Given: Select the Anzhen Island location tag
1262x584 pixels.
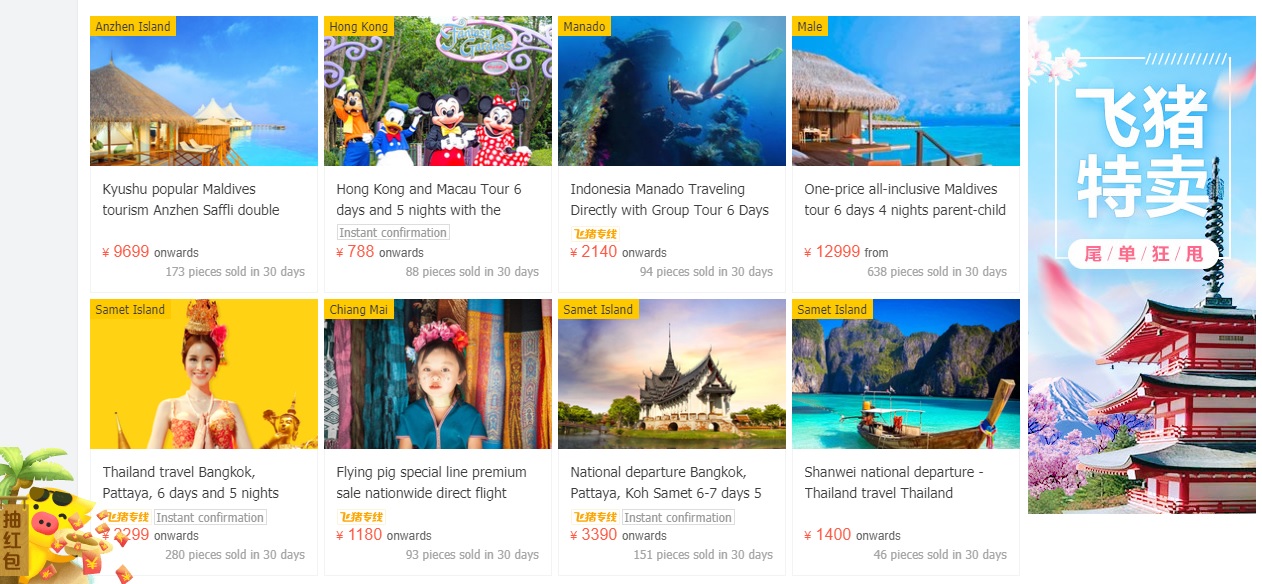Looking at the screenshot, I should pos(133,26).
